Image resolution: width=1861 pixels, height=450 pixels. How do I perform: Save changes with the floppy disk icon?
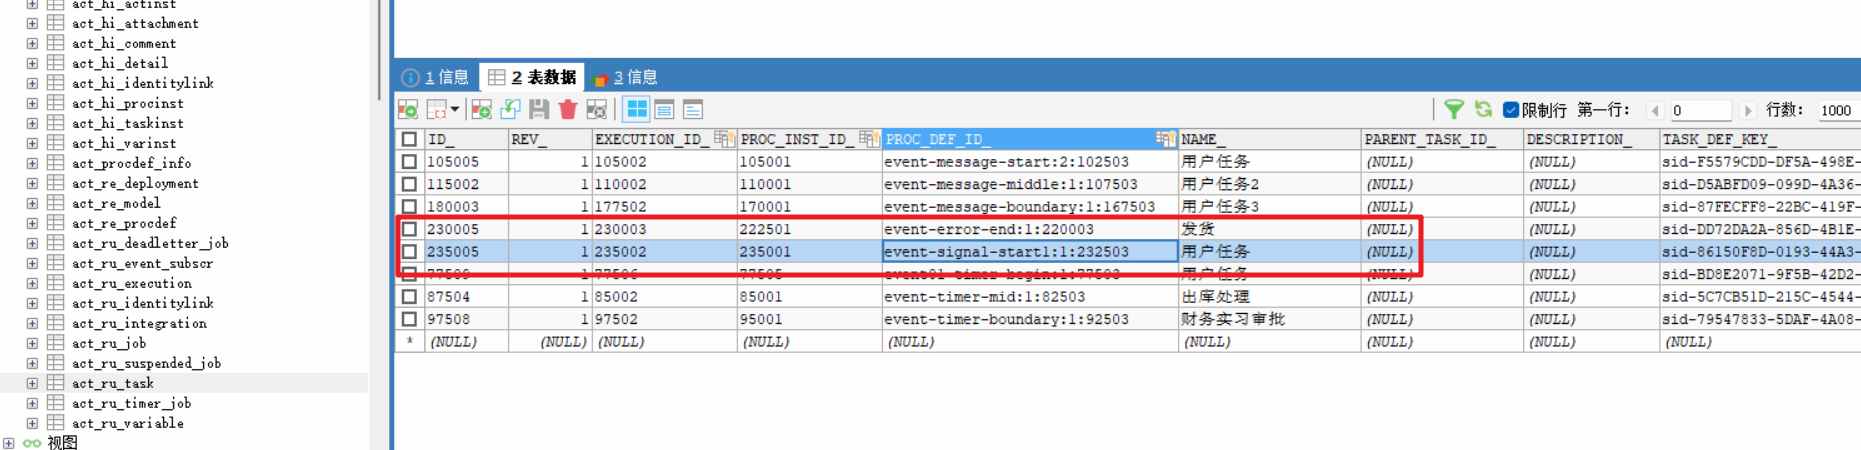(539, 110)
